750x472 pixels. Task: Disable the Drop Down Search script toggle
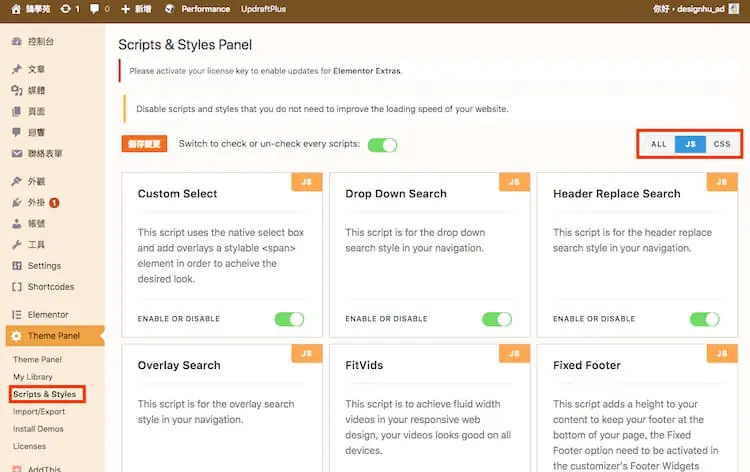497,319
